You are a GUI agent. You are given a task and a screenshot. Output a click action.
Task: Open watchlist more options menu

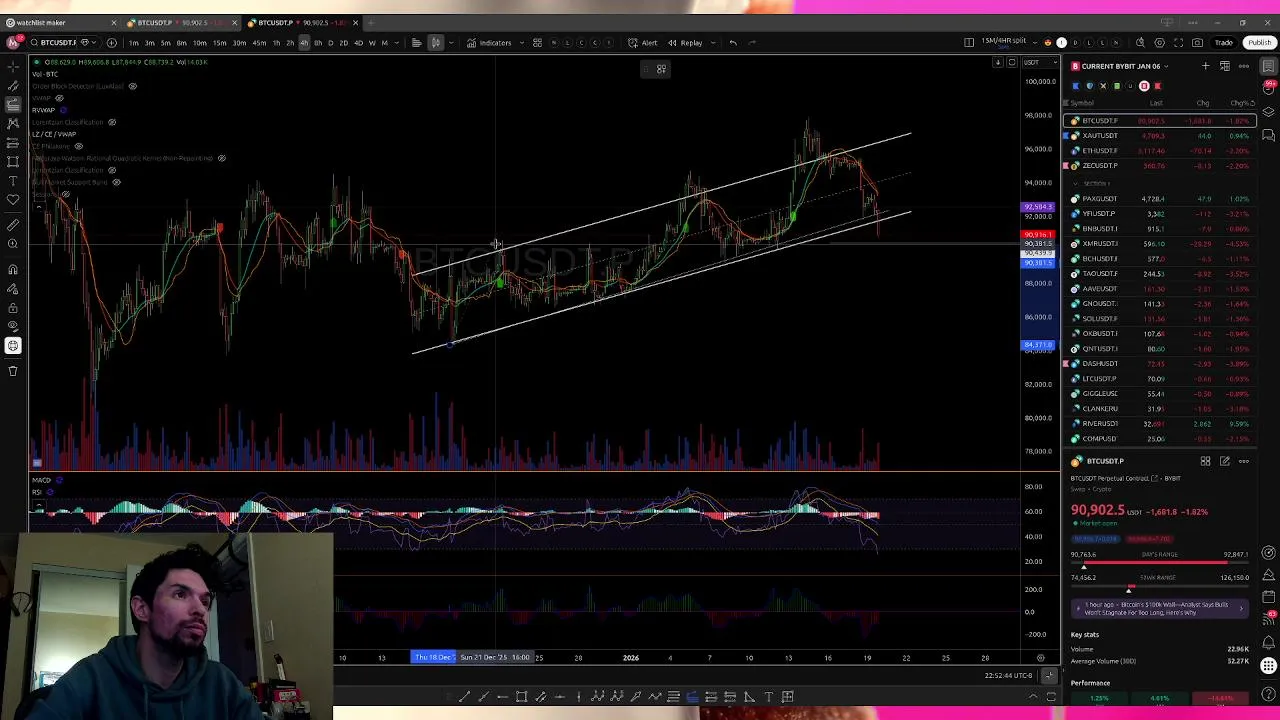click(1244, 66)
